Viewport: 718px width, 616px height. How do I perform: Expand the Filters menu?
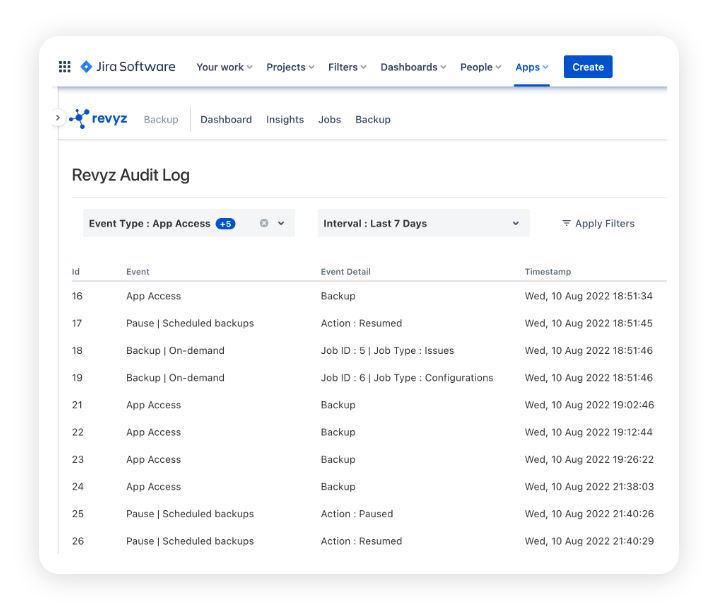(347, 67)
